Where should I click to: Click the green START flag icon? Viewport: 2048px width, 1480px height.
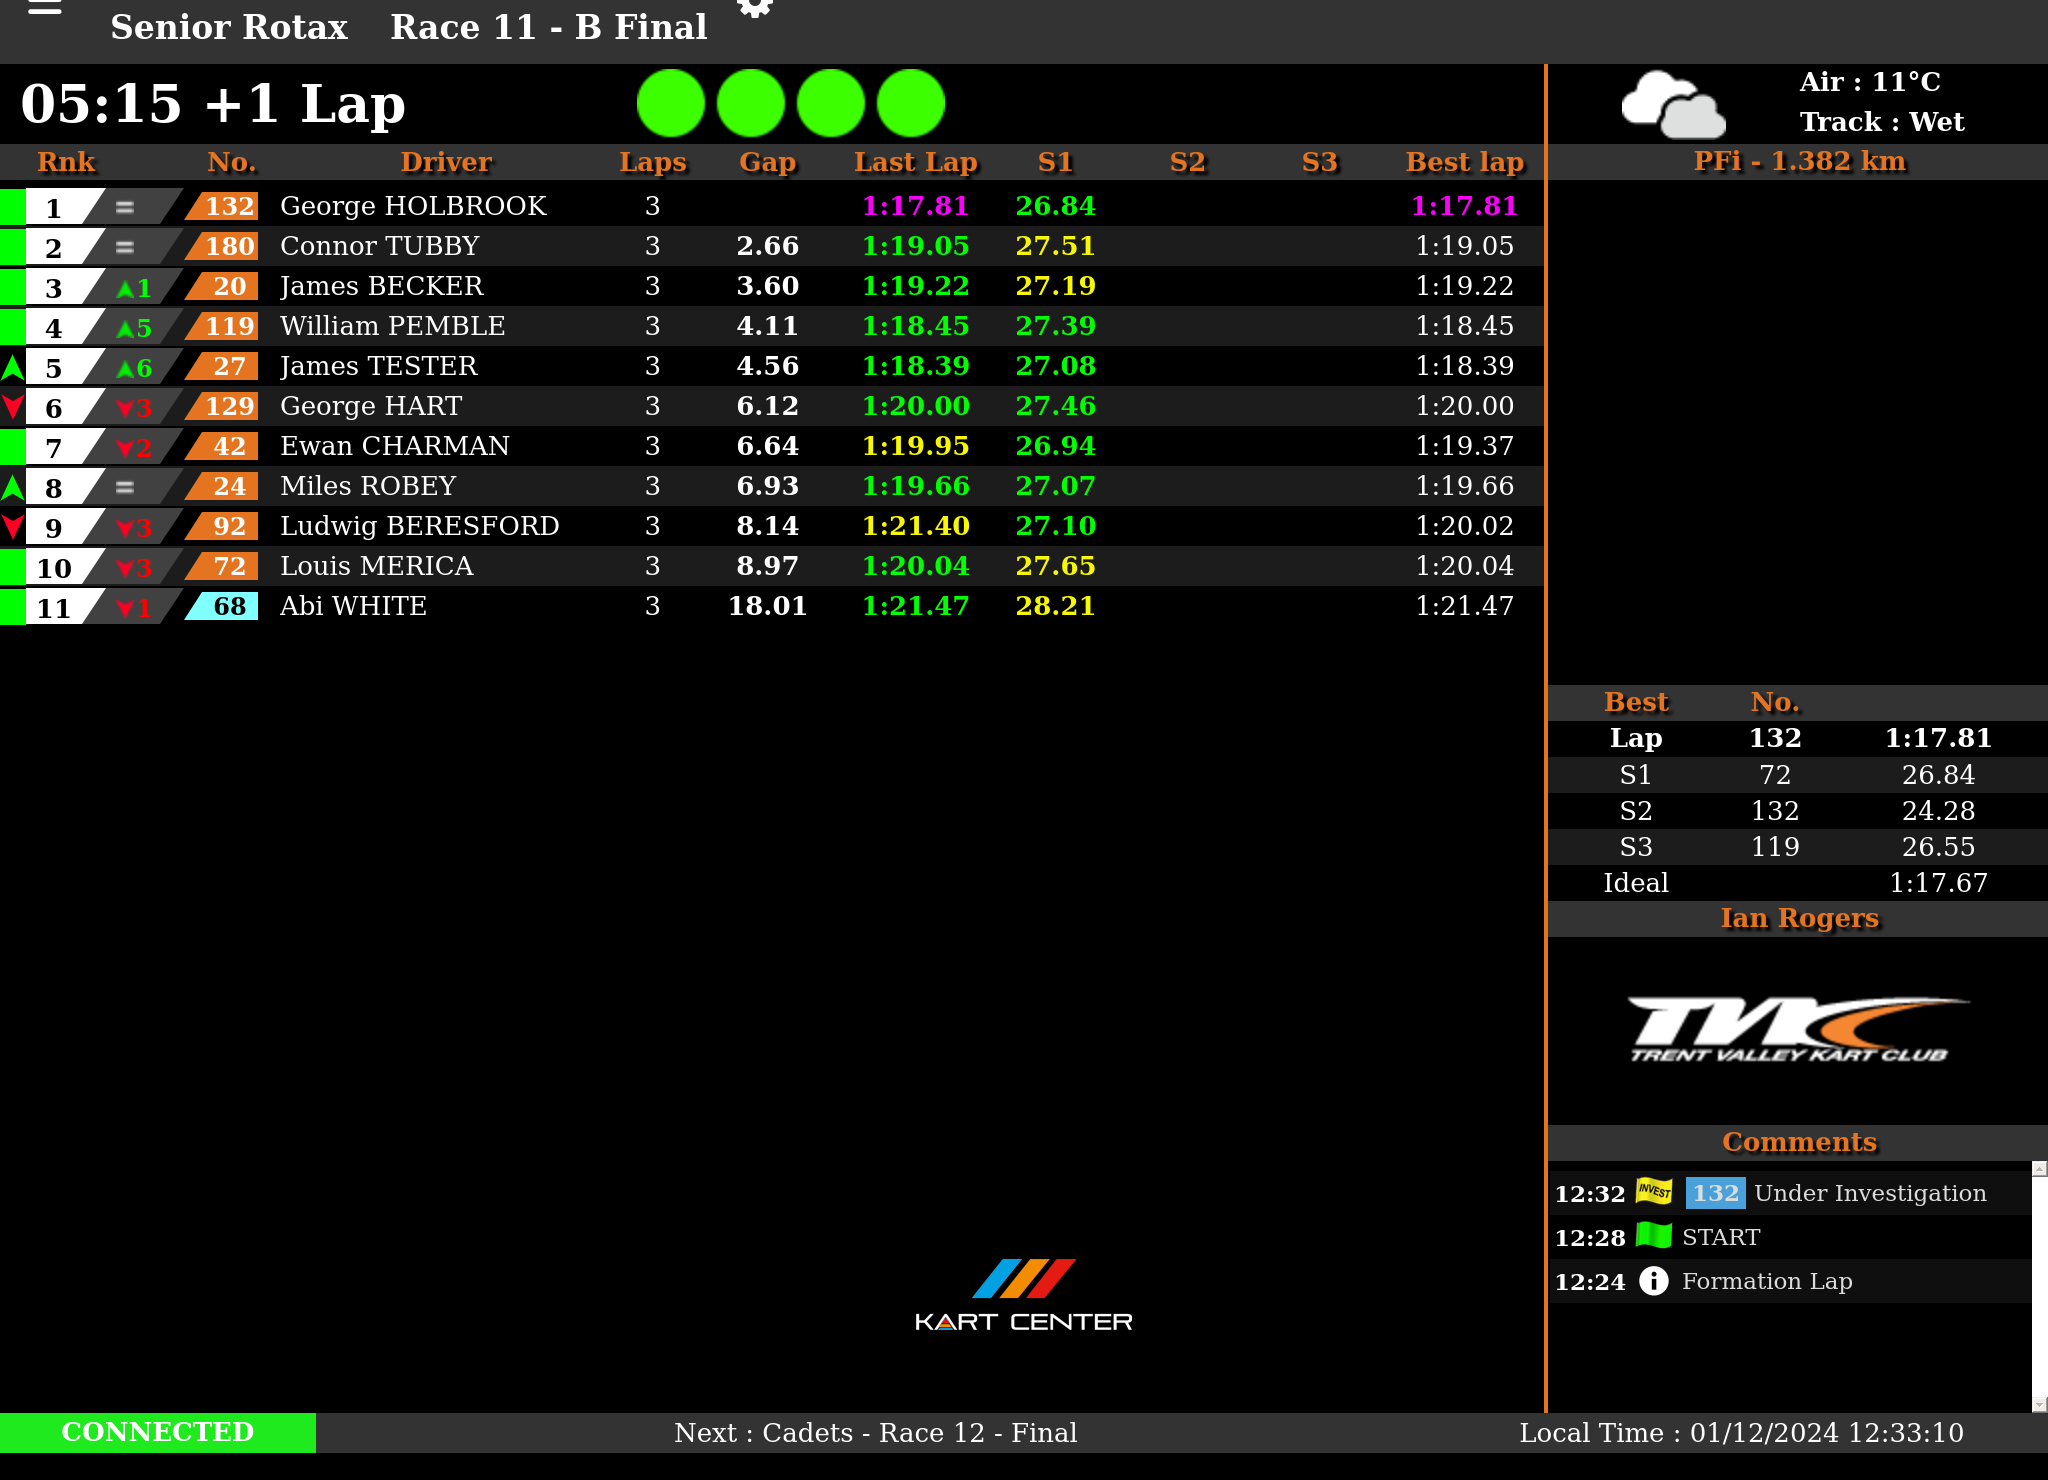(x=1654, y=1236)
